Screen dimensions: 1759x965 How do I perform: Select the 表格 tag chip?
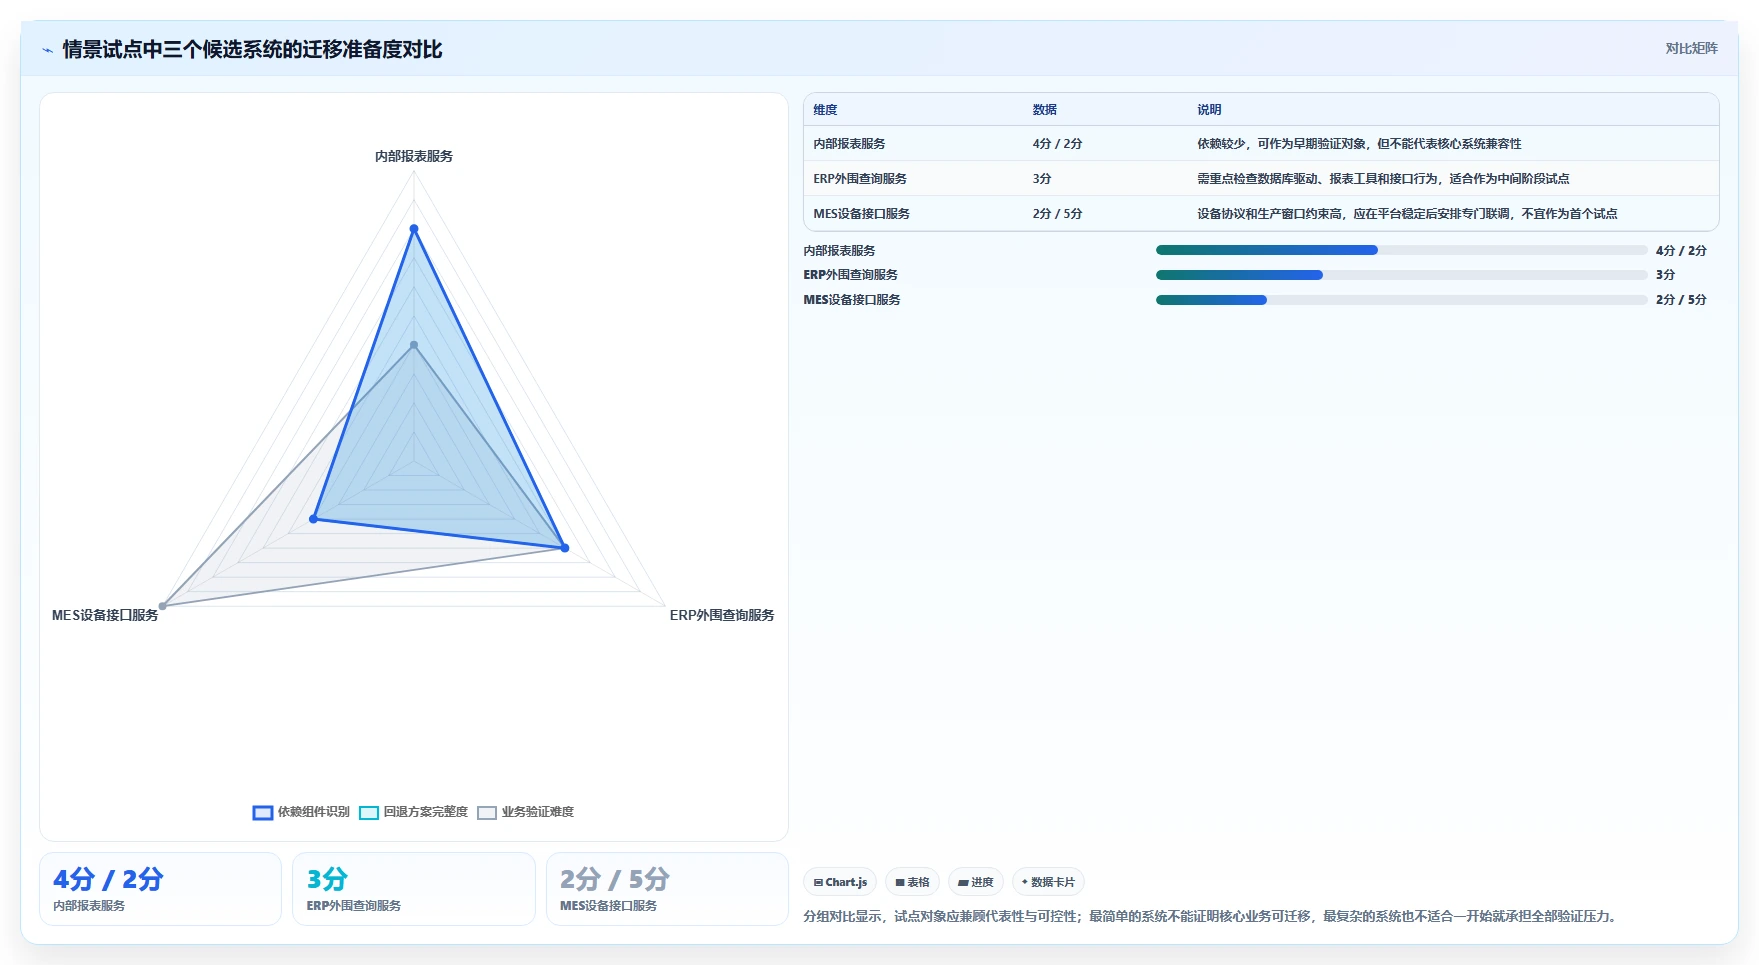[912, 882]
